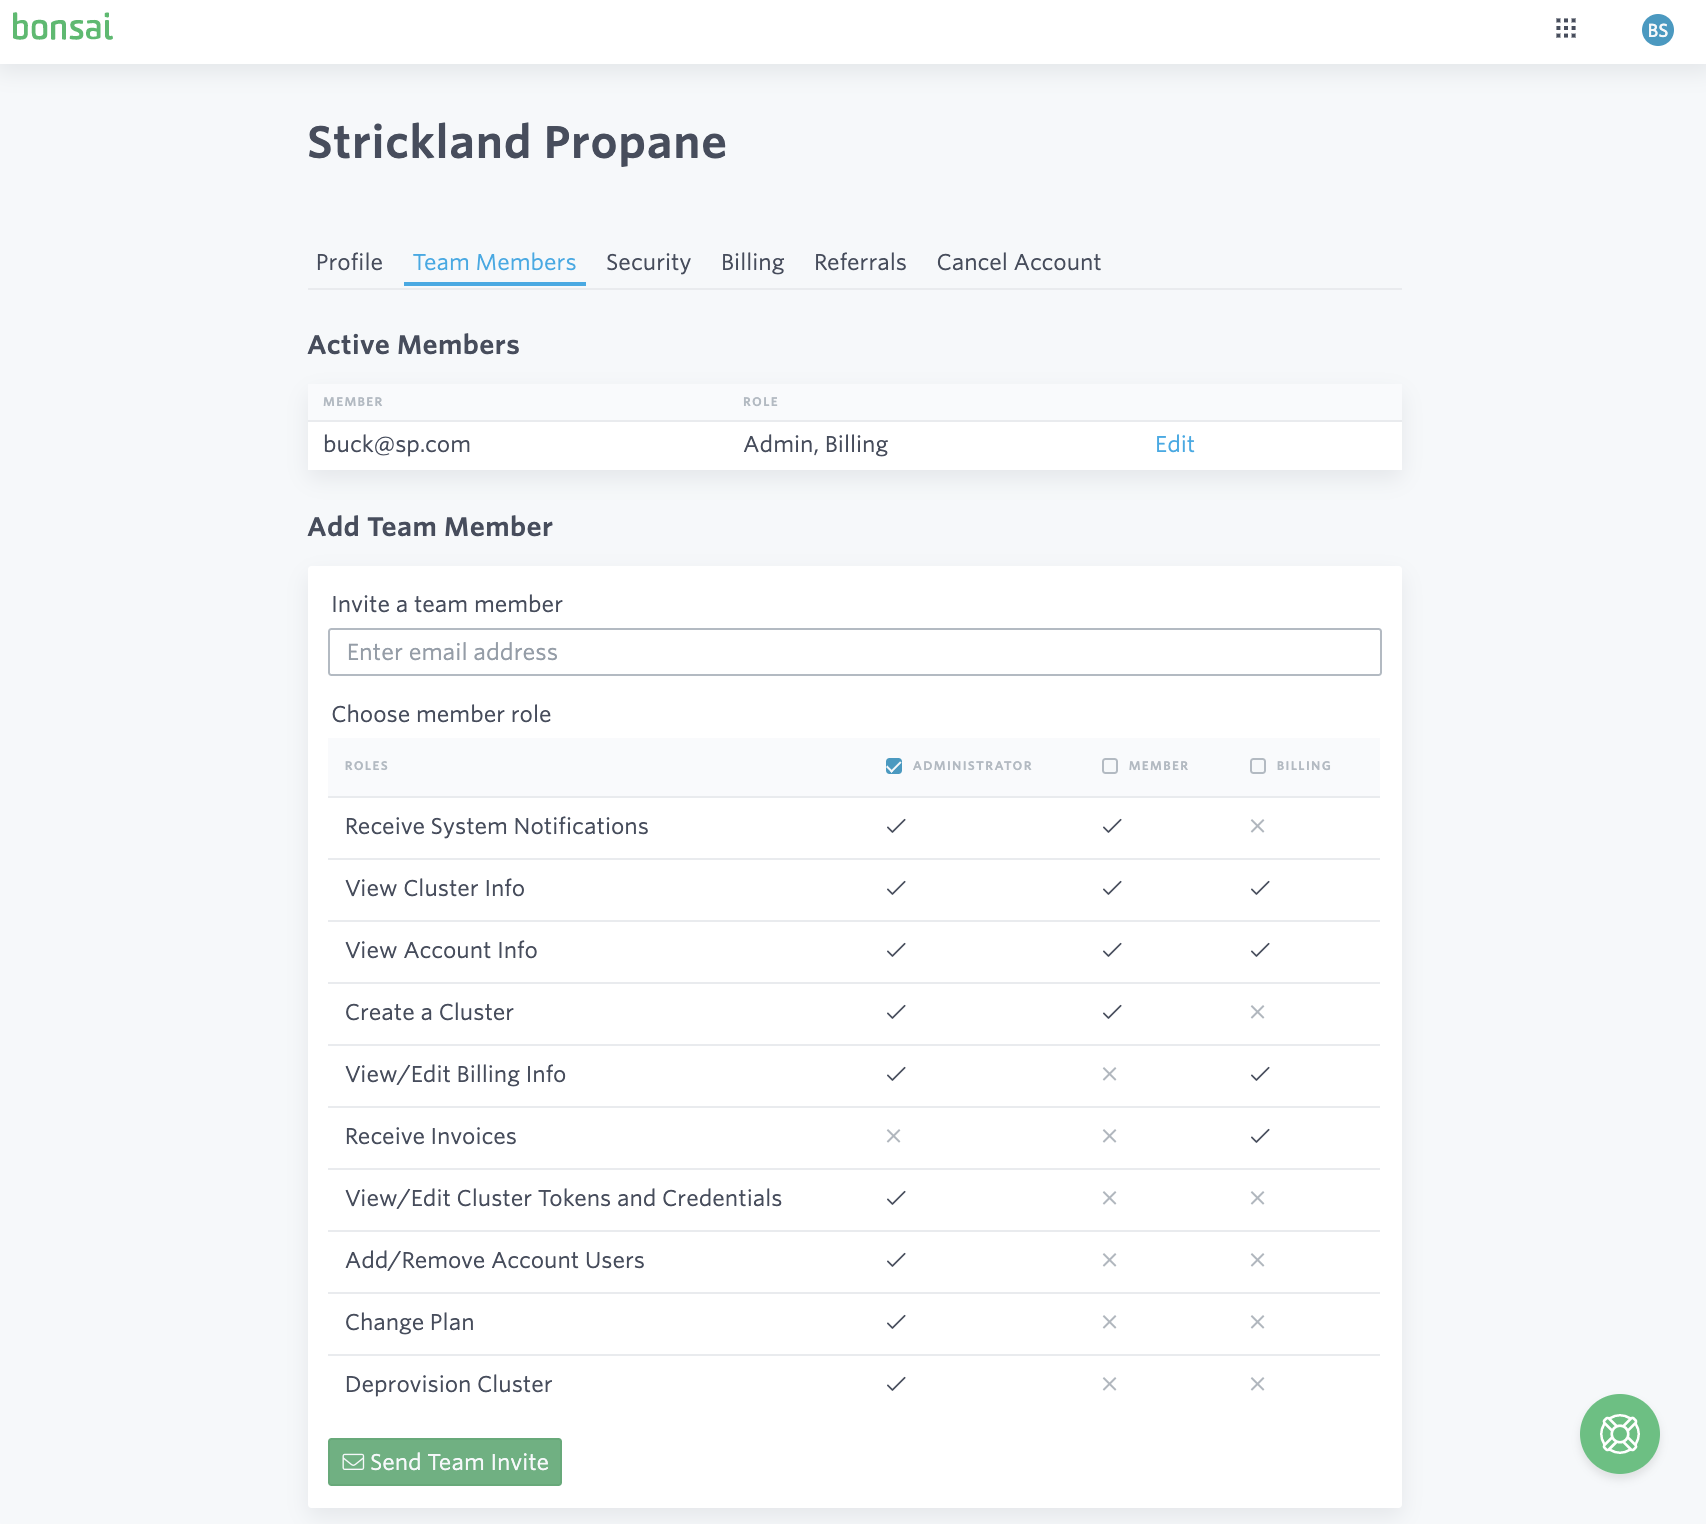This screenshot has height=1524, width=1706.
Task: Uncheck the Administrator role checkbox
Action: (893, 765)
